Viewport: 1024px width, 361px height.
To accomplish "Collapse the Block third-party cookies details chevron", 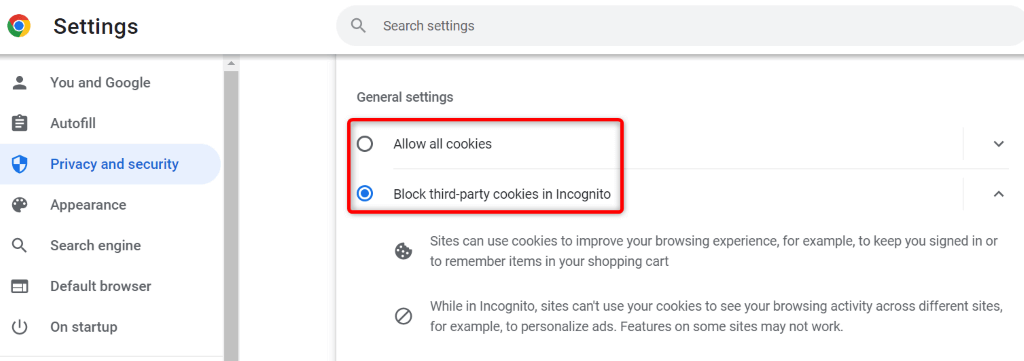I will pyautogui.click(x=998, y=194).
